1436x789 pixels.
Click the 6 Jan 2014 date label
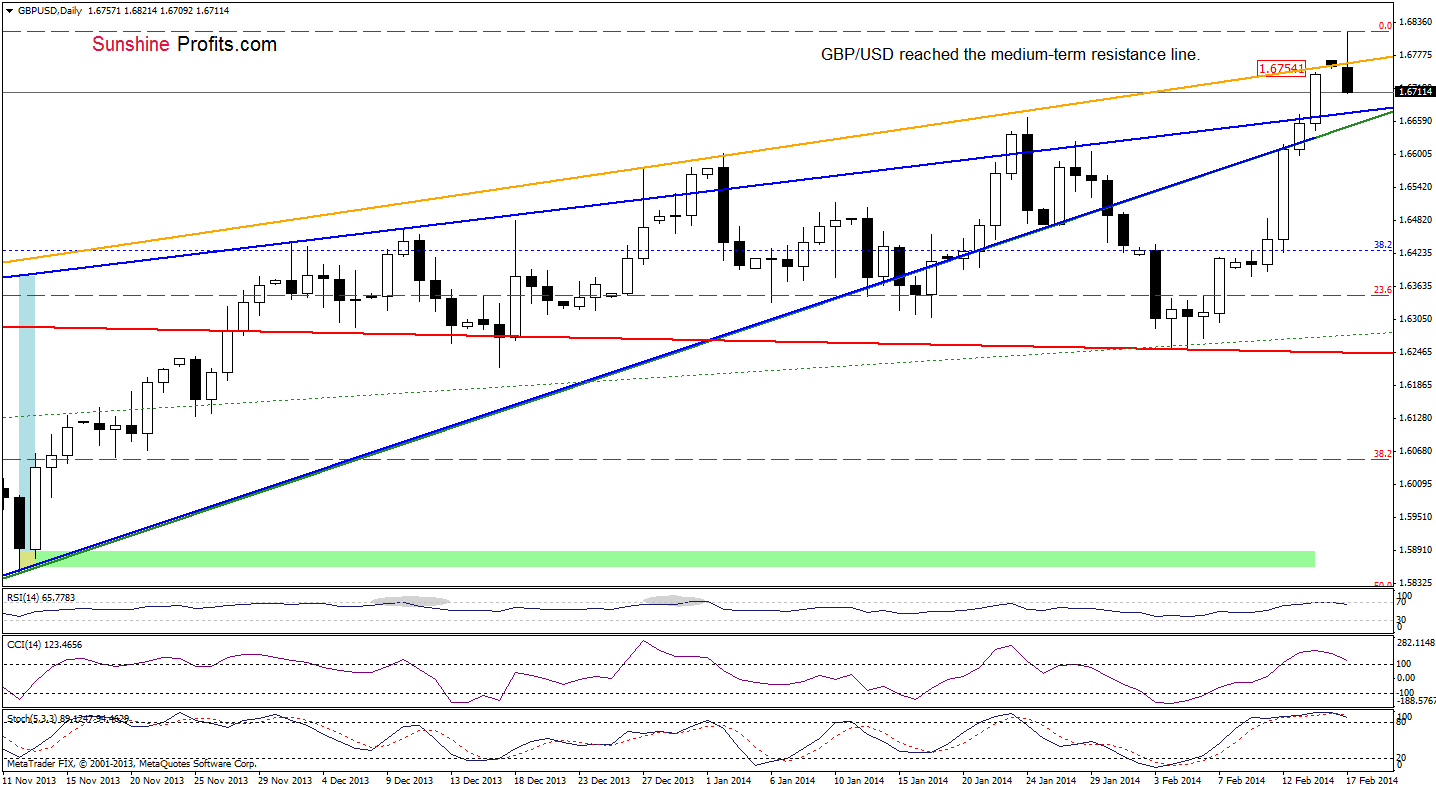792,779
